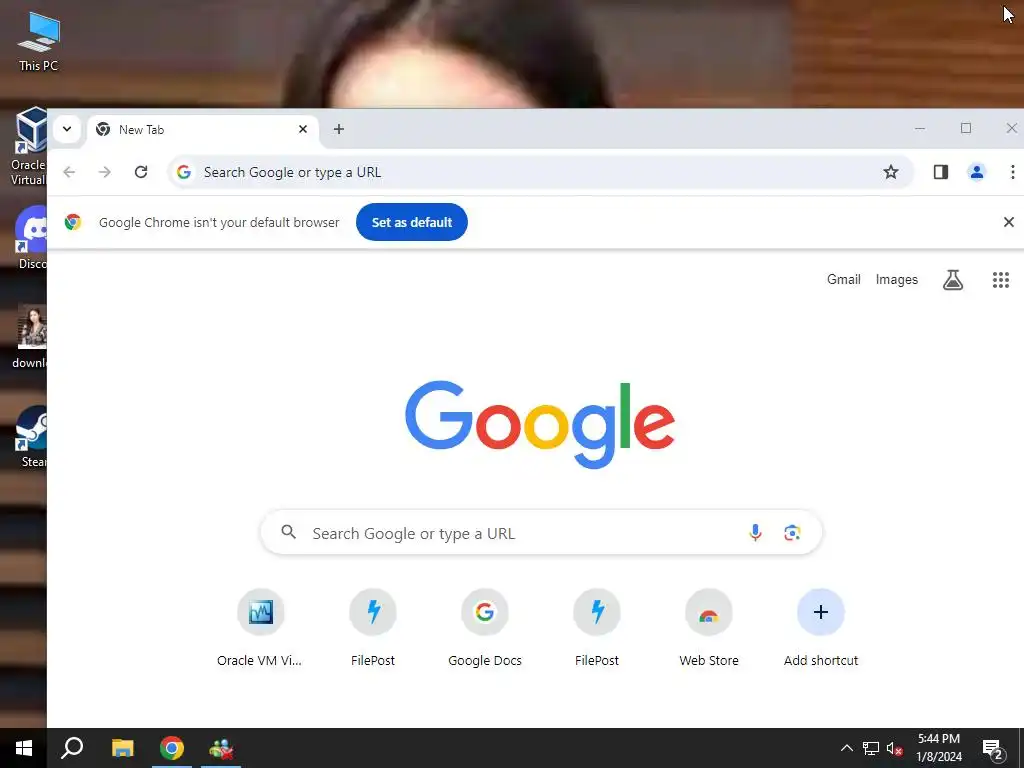
Task: Search by image with Google Lens icon
Action: (792, 533)
